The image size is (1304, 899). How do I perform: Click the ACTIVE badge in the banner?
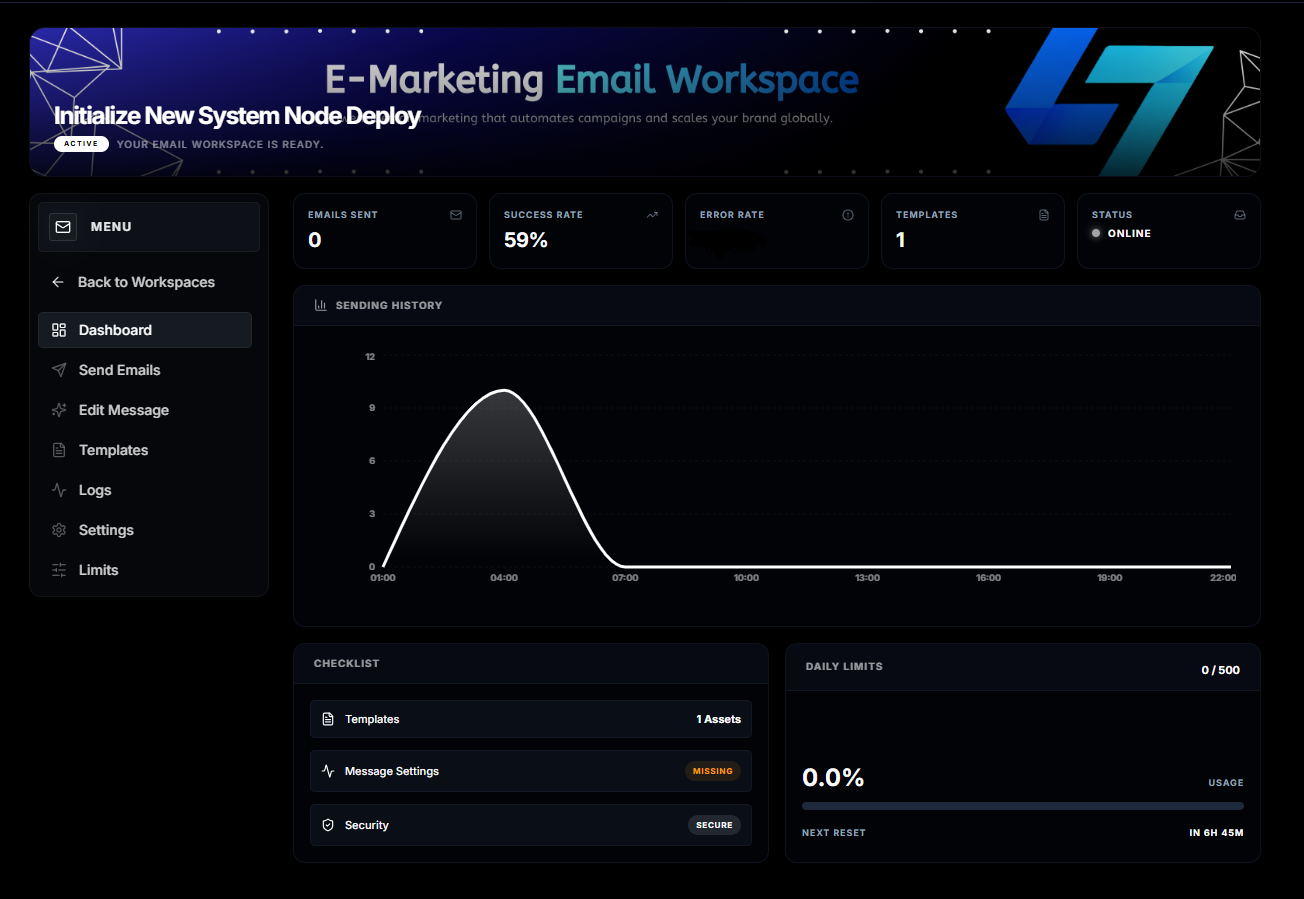81,143
